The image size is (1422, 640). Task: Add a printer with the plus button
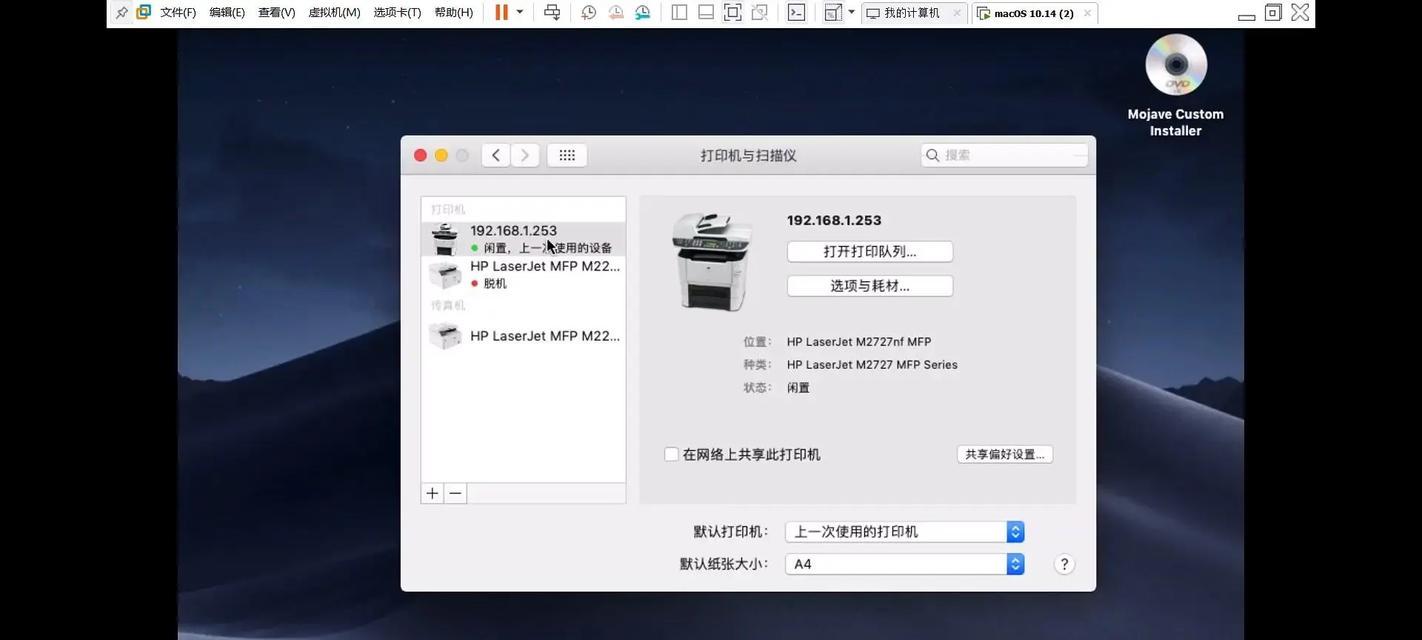[x=432, y=493]
